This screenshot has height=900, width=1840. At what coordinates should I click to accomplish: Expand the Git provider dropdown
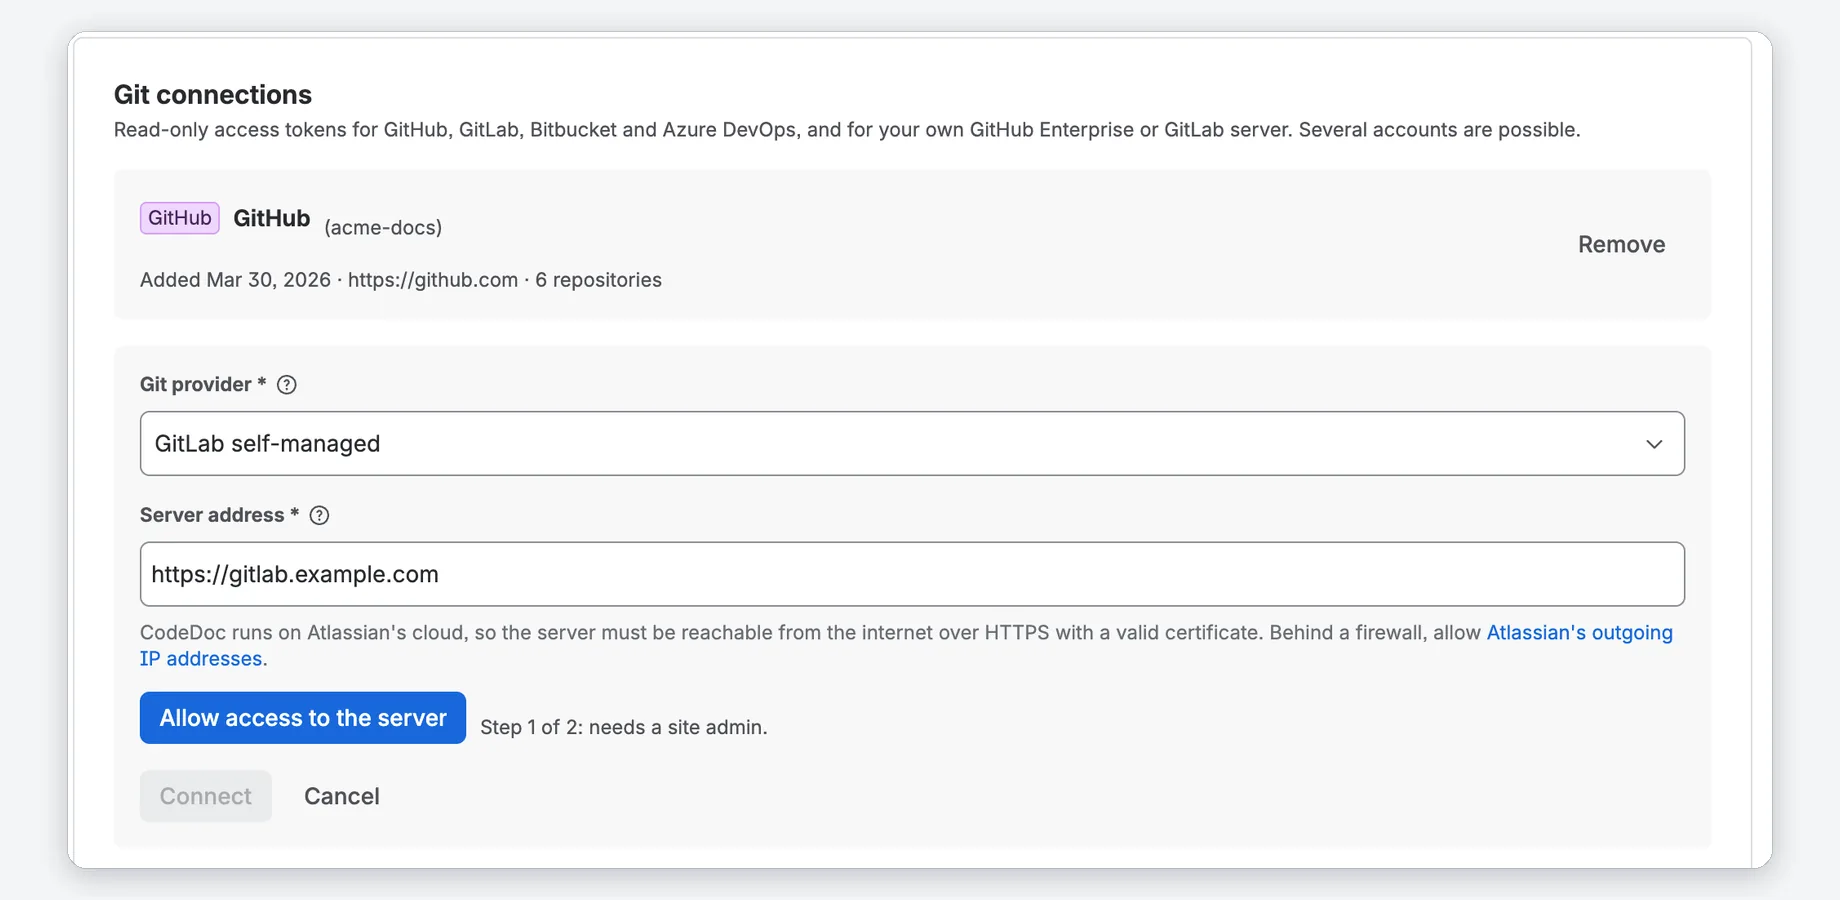pyautogui.click(x=912, y=443)
